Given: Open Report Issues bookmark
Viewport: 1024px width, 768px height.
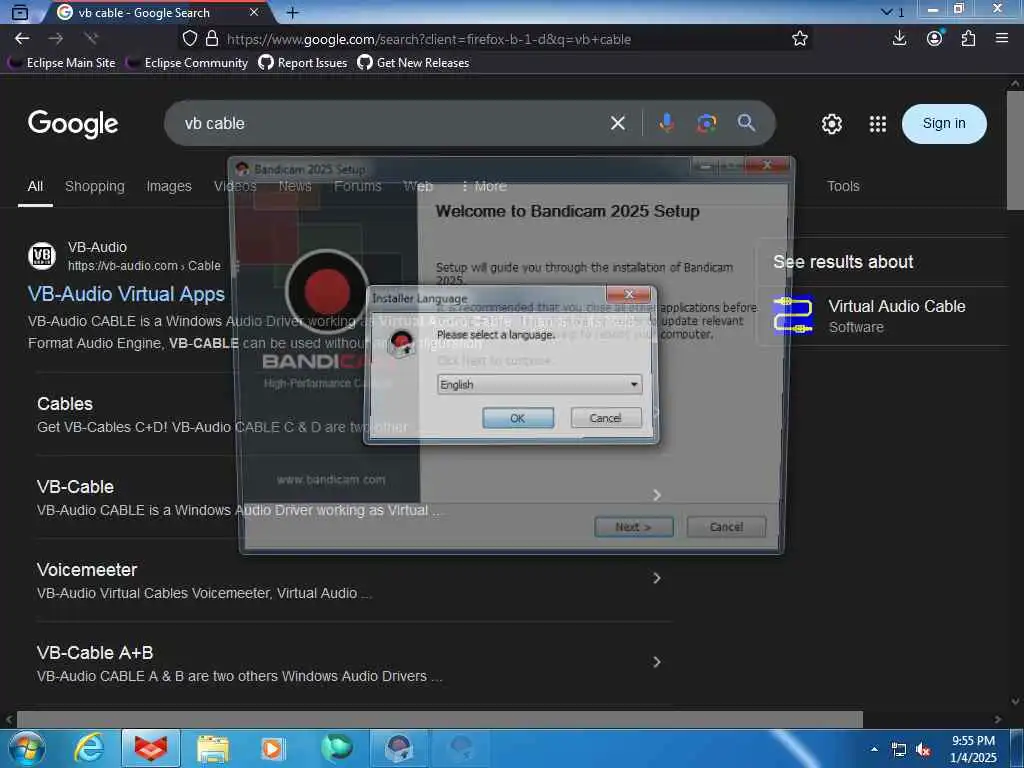Looking at the screenshot, I should click(302, 63).
